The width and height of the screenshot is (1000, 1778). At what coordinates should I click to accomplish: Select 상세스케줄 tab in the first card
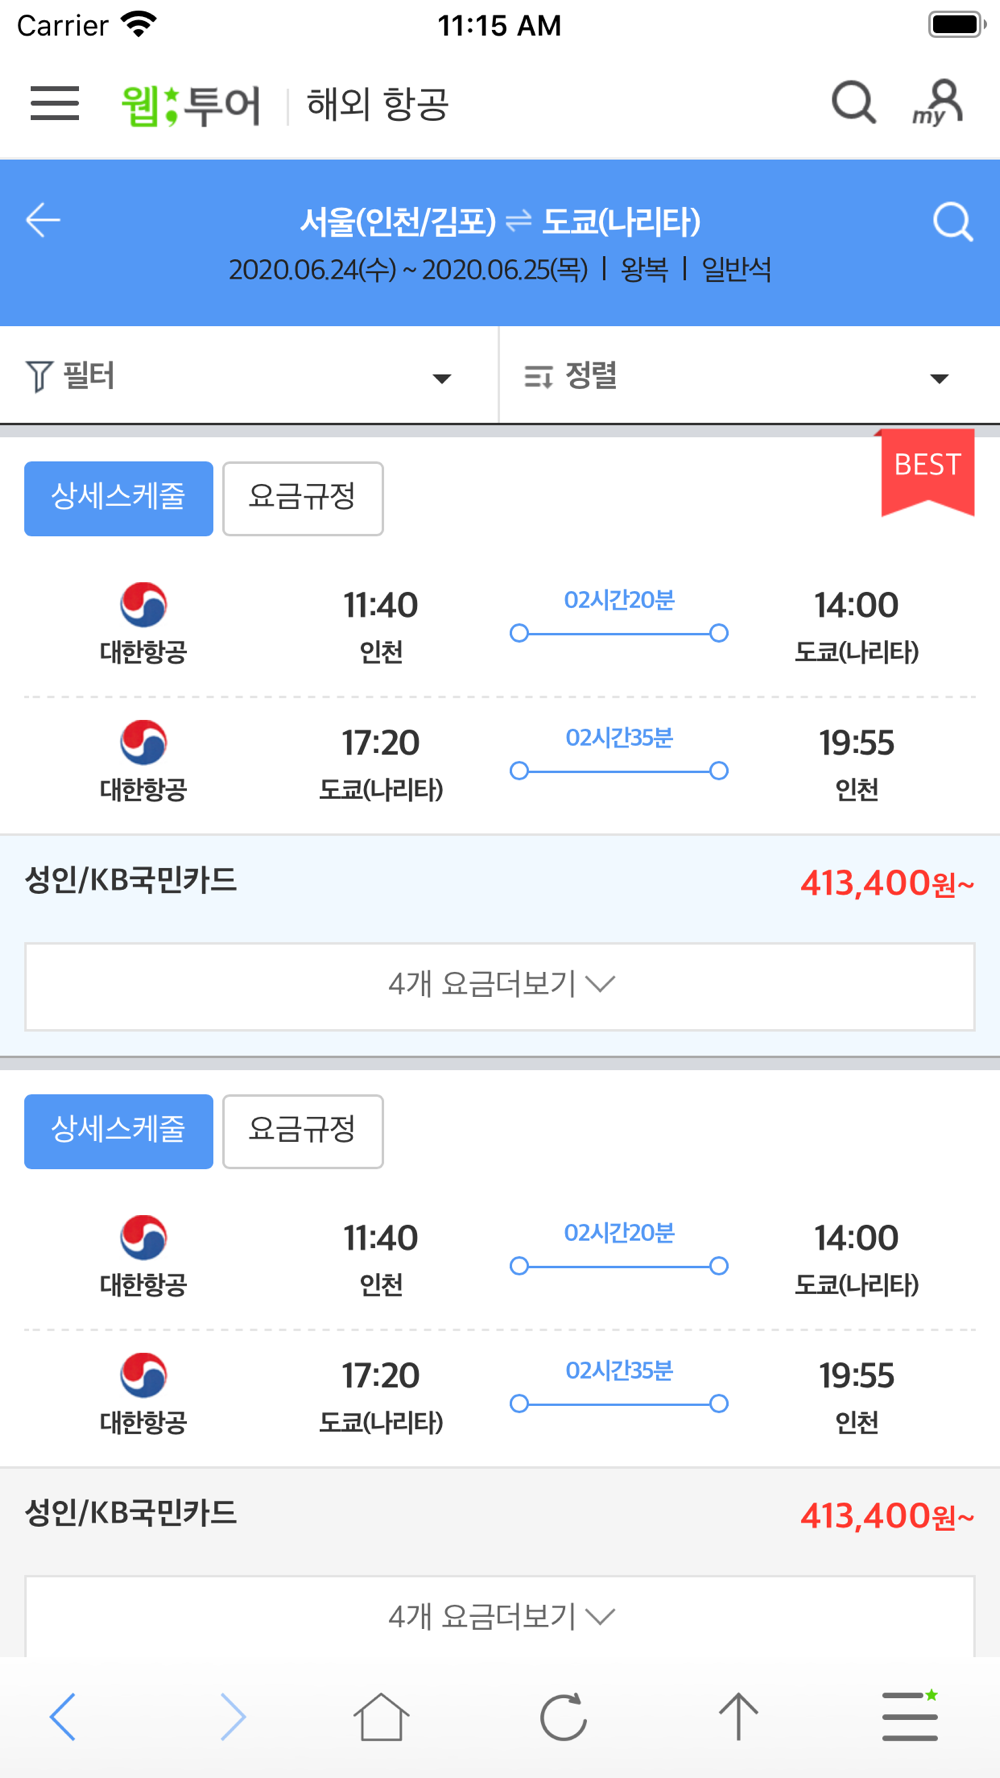point(119,498)
